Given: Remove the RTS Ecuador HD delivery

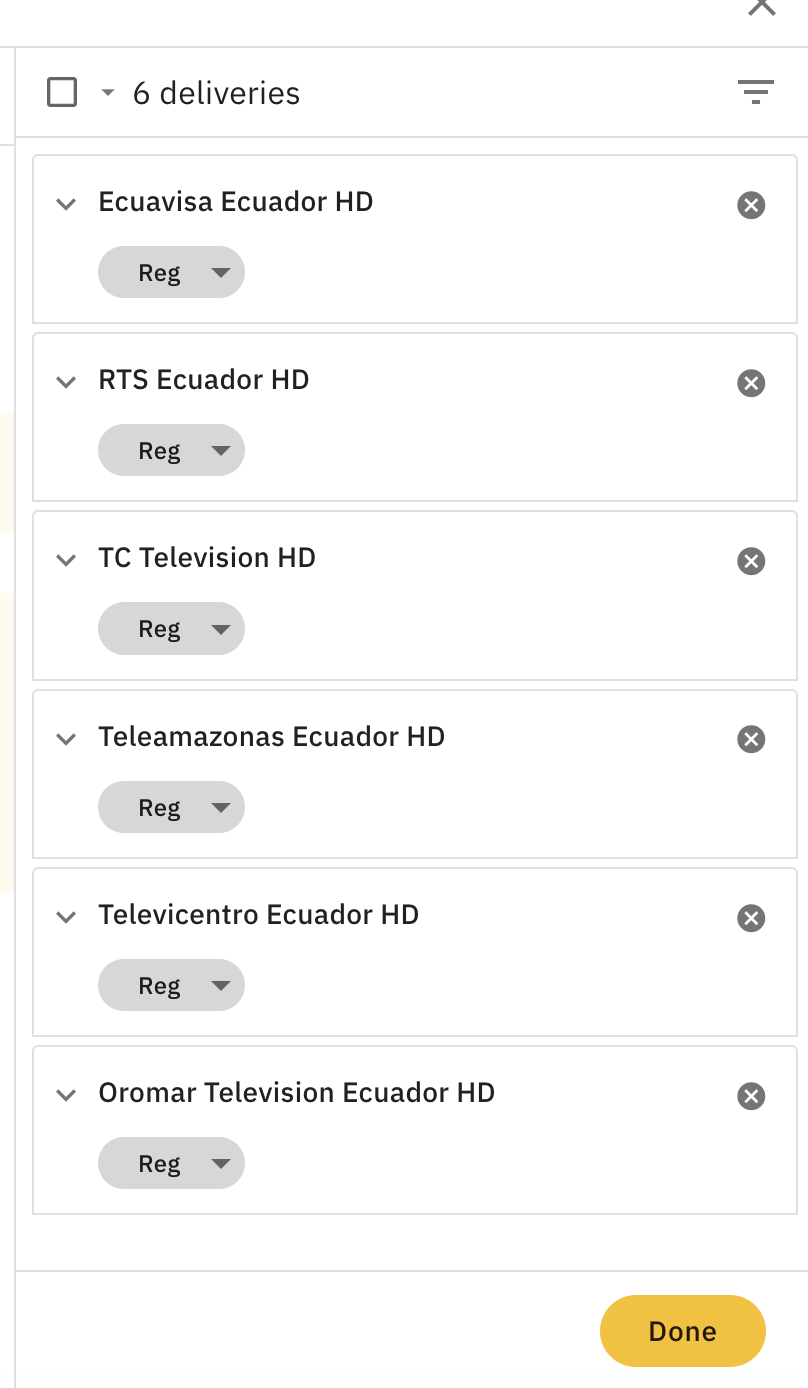Looking at the screenshot, I should coord(751,383).
